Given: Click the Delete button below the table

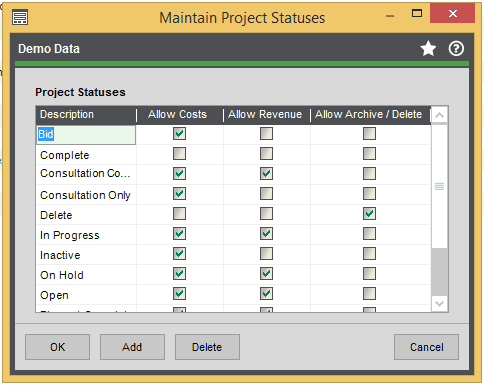Looking at the screenshot, I should pyautogui.click(x=207, y=347).
